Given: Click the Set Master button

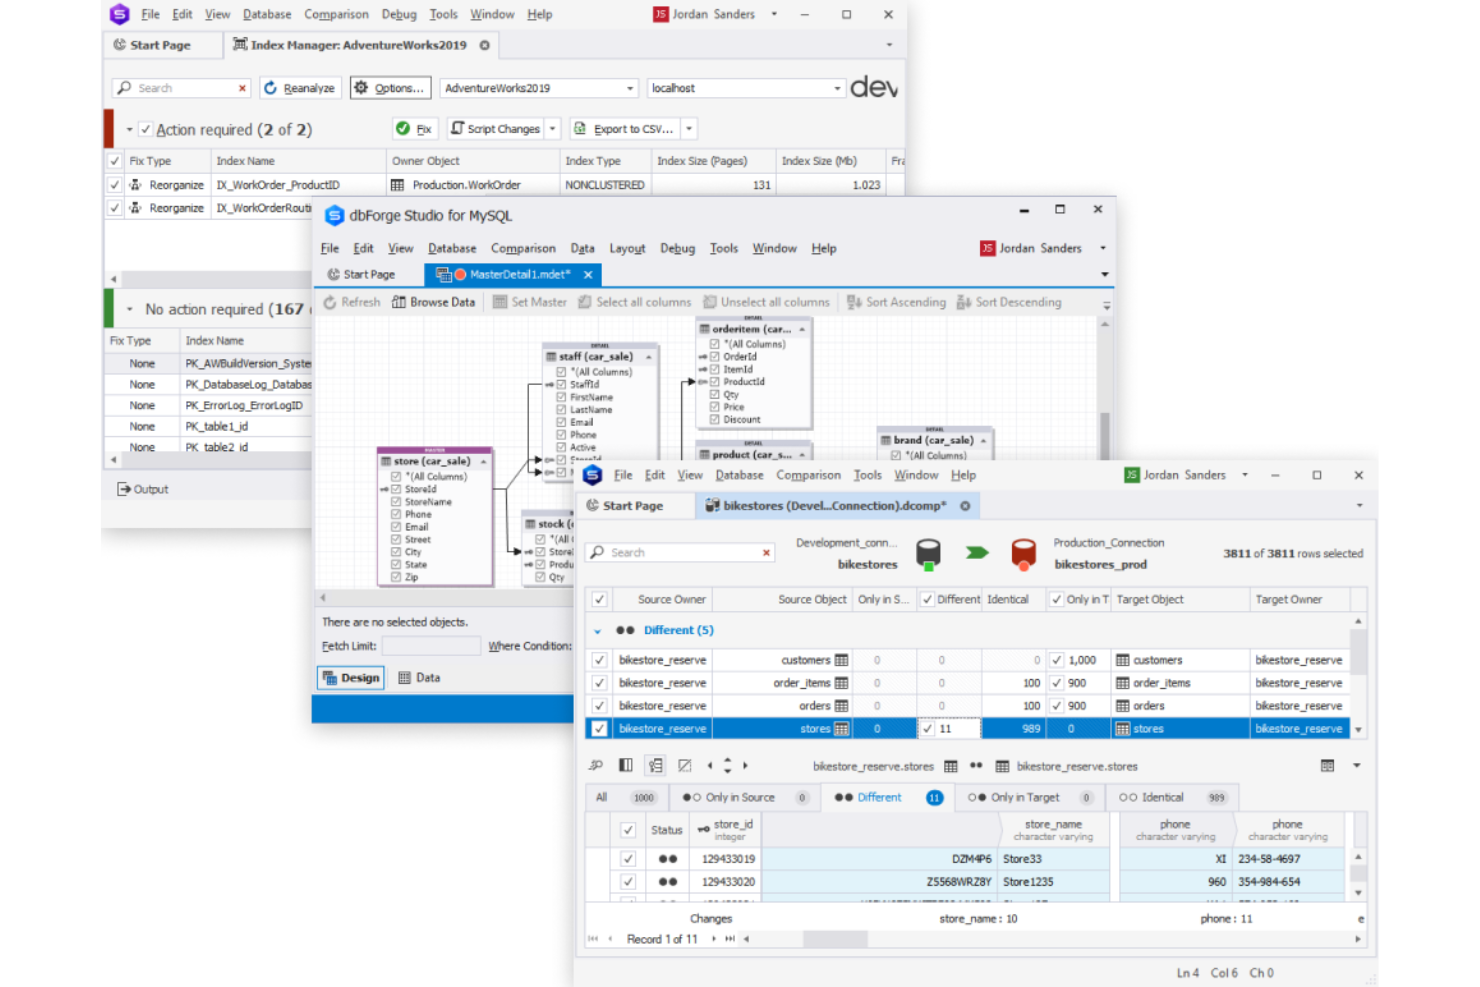Looking at the screenshot, I should (x=529, y=301).
